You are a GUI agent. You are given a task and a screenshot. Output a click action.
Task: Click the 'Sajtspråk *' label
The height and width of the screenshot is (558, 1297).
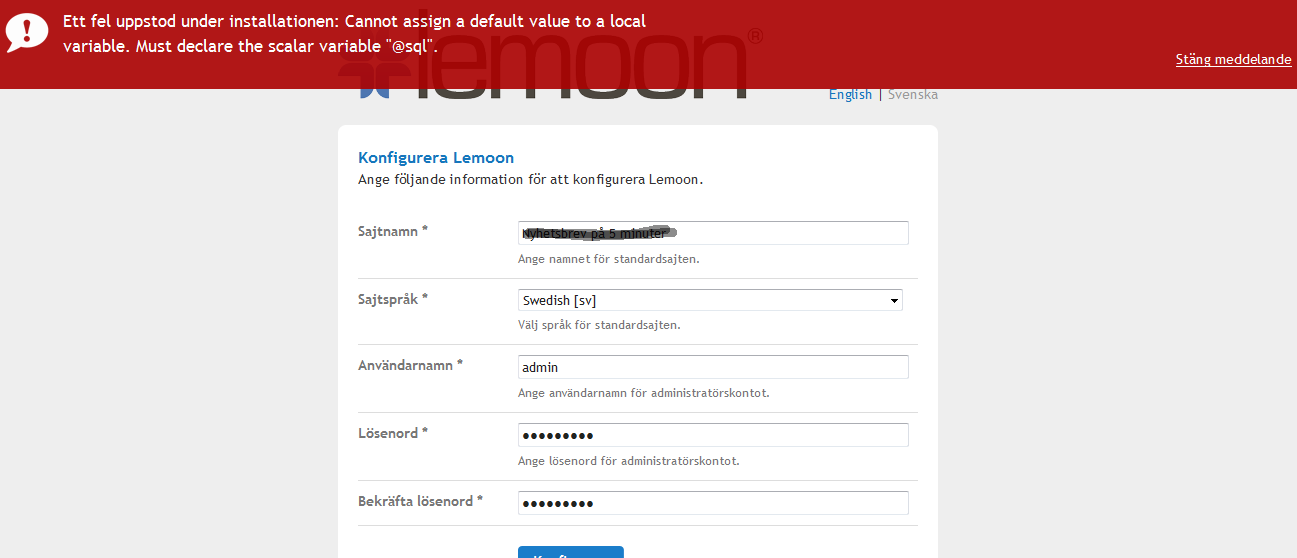(393, 299)
